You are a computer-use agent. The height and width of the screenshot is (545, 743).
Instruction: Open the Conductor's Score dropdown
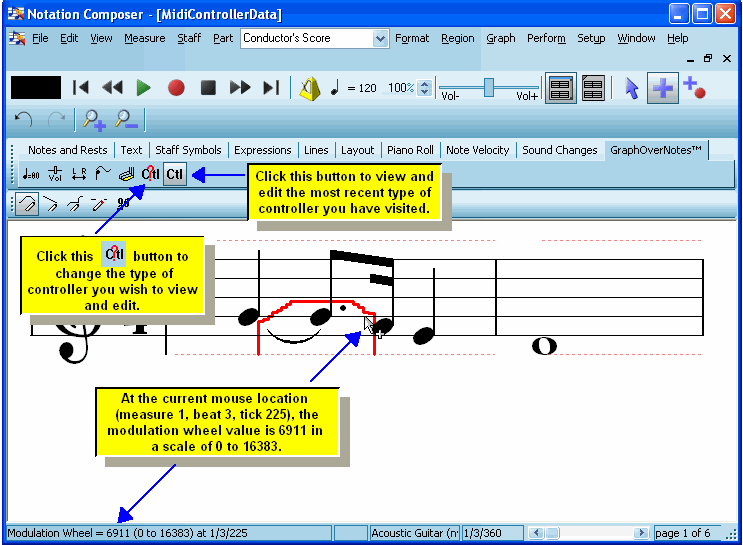pos(380,38)
